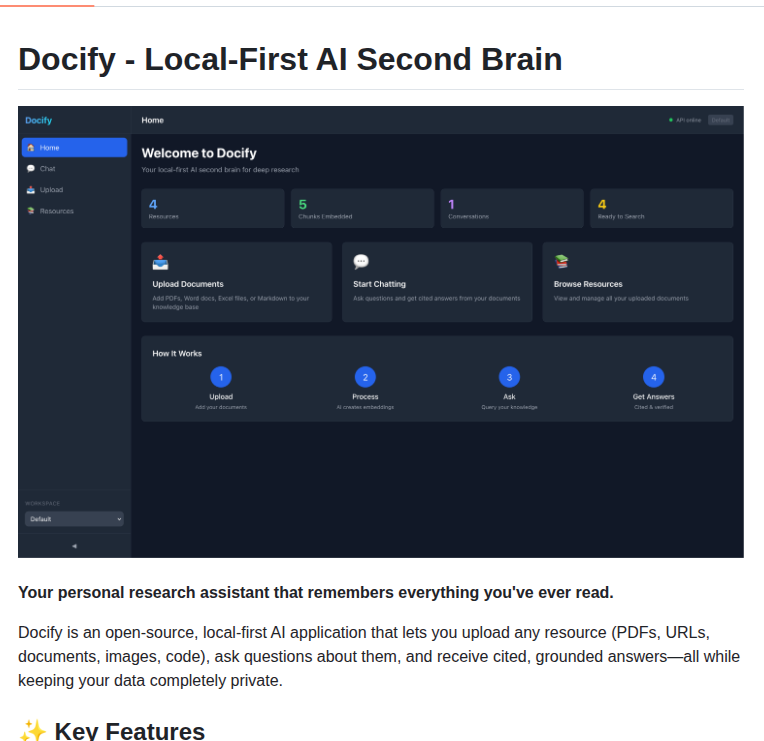The width and height of the screenshot is (764, 741).
Task: Click the Browse Resources books stack icon
Action: click(561, 262)
